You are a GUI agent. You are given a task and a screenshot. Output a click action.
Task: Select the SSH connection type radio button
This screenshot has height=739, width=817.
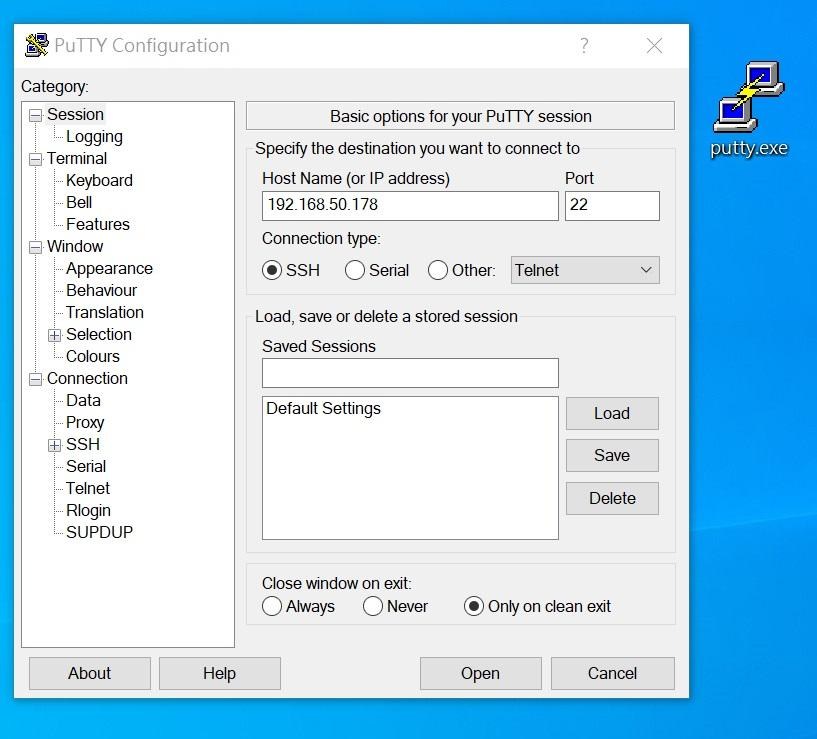point(272,270)
